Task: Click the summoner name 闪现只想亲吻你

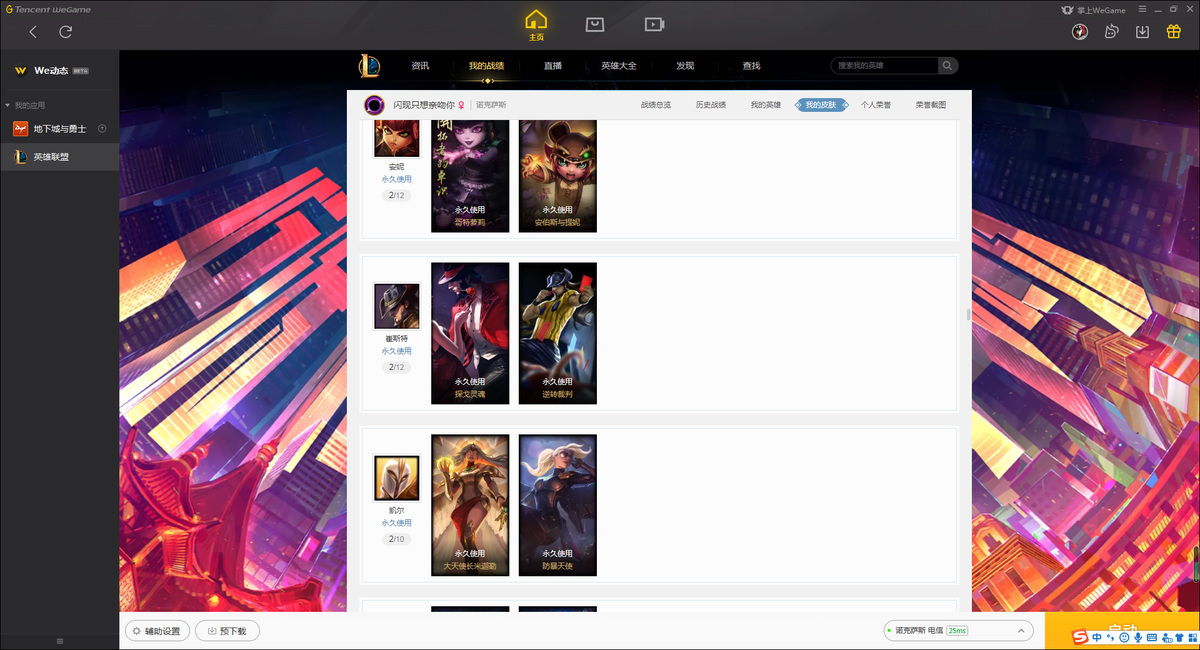Action: click(x=423, y=105)
